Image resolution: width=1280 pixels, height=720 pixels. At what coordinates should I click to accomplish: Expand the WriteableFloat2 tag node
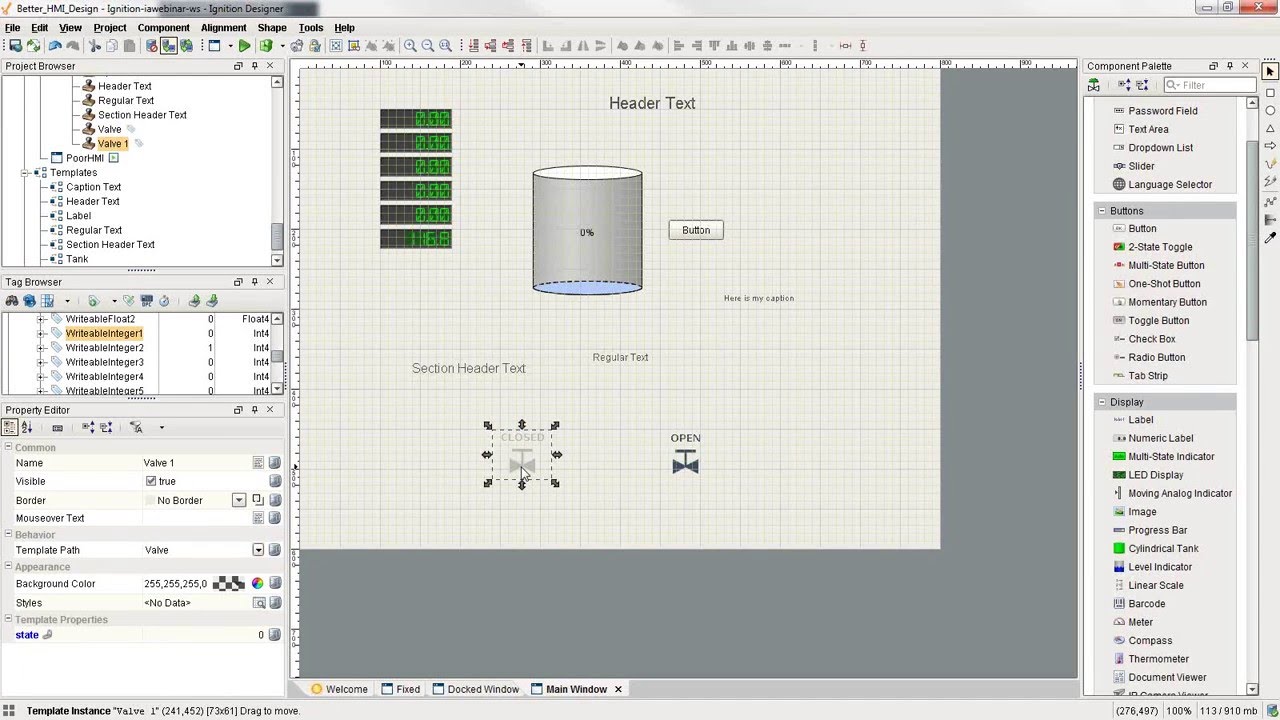(x=40, y=319)
